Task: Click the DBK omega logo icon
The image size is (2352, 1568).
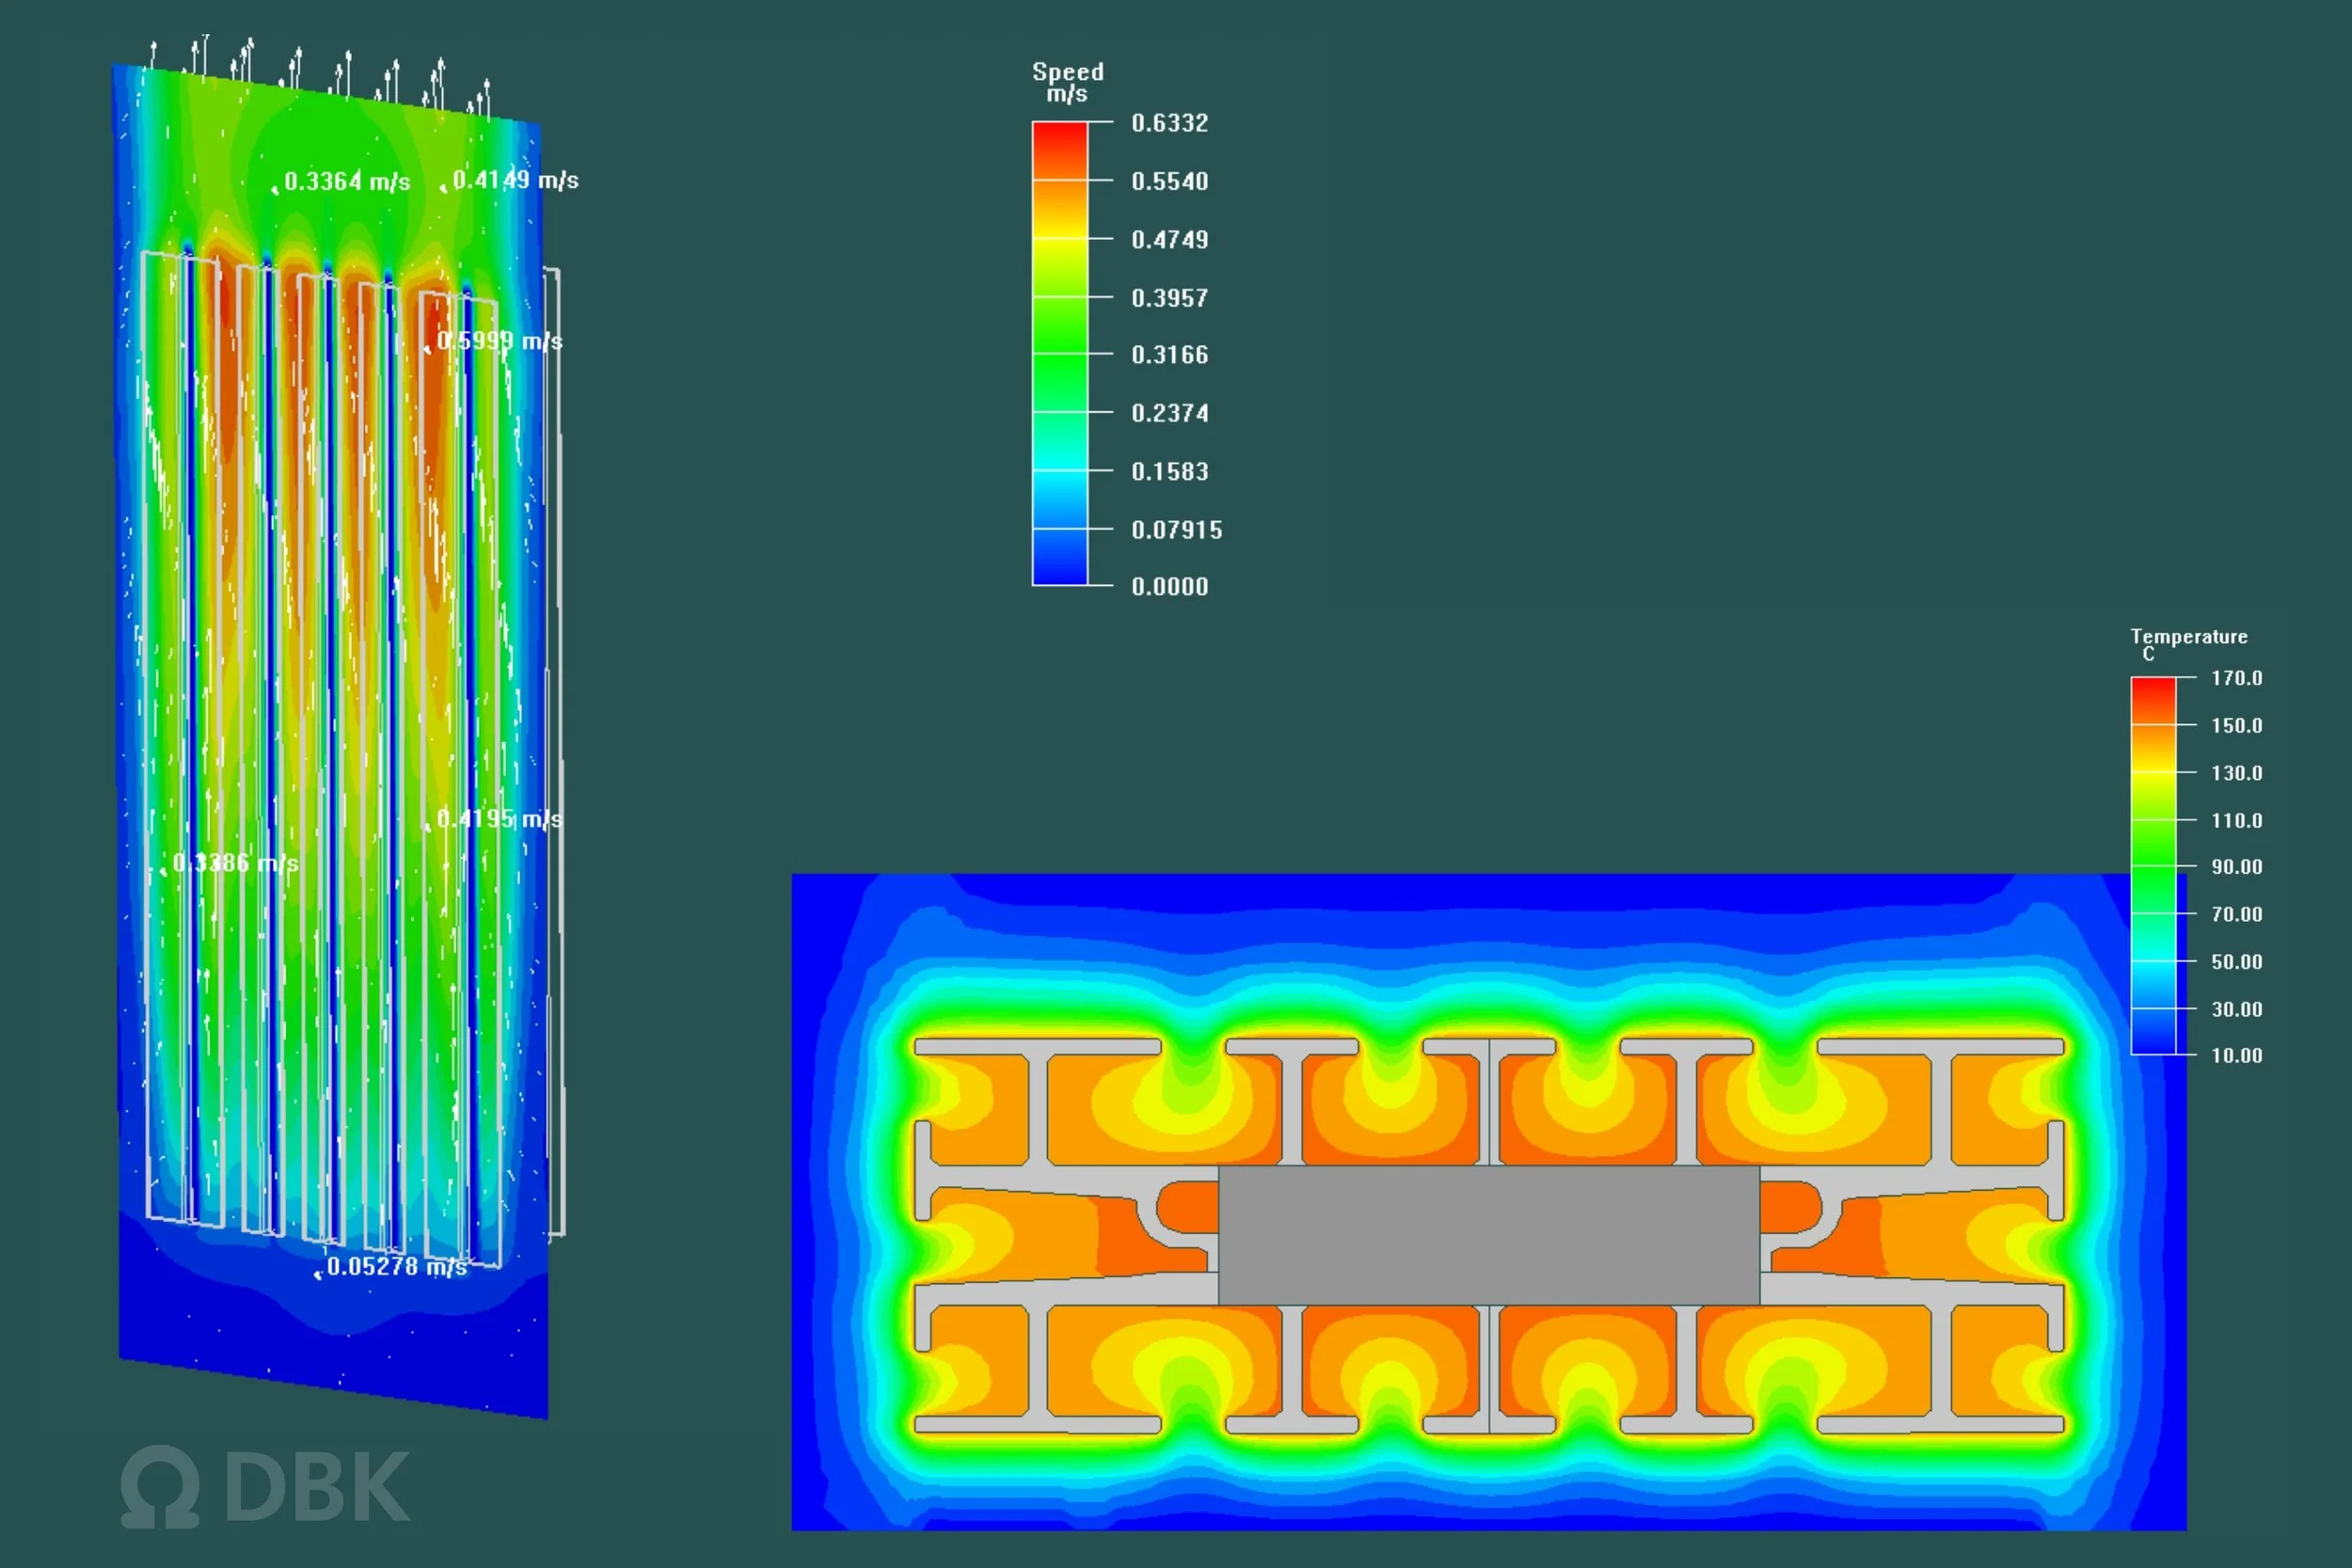Action: point(160,1487)
